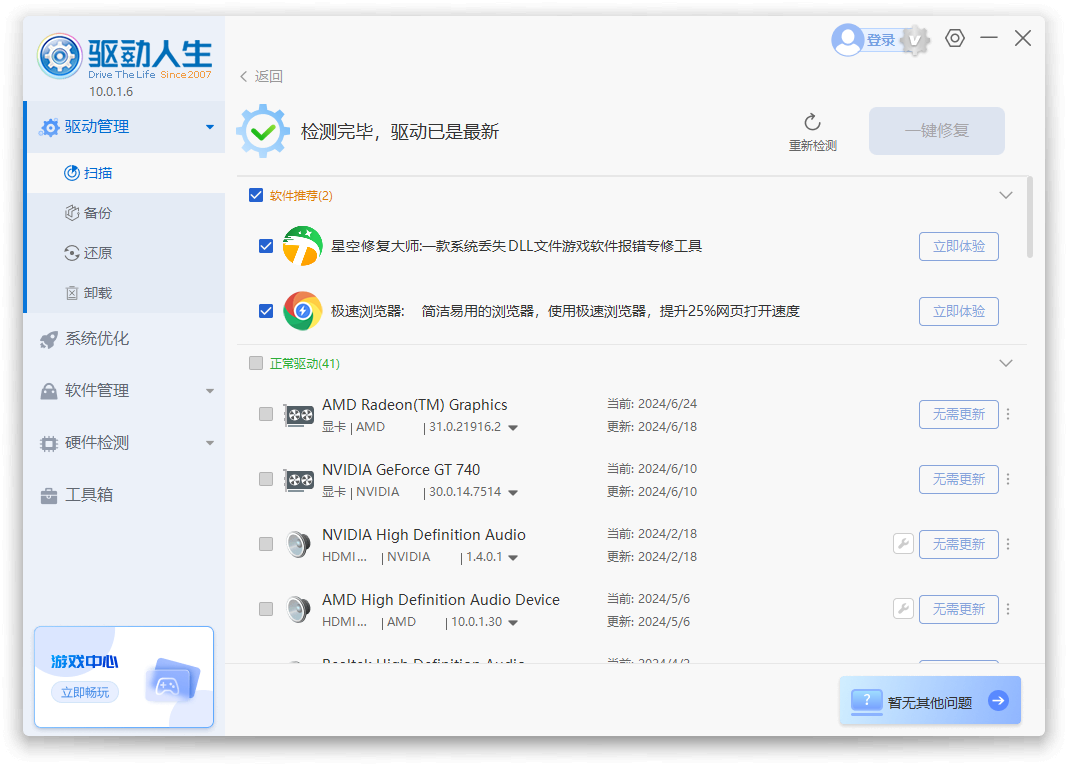This screenshot has height=766, width=1068.
Task: Click the wrench icon for NVIDIA High Definition Audio
Action: pyautogui.click(x=903, y=544)
